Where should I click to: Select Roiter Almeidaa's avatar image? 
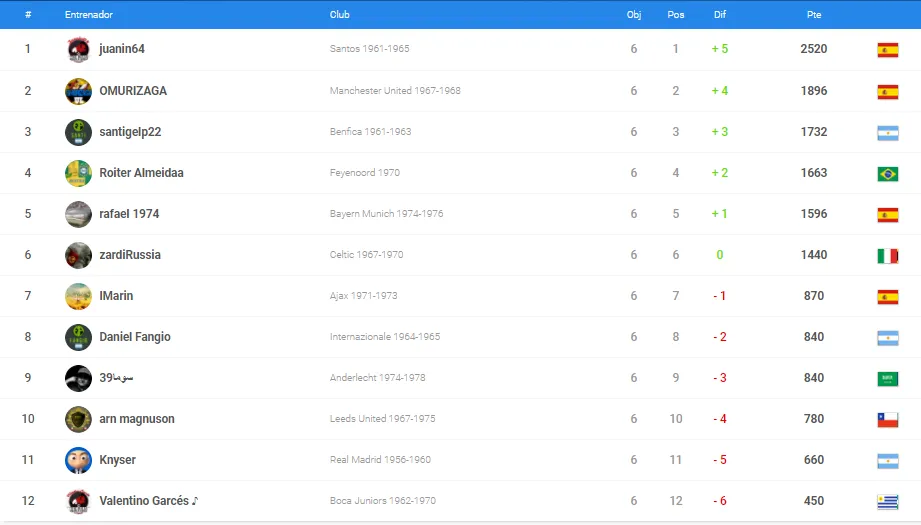pos(78,173)
